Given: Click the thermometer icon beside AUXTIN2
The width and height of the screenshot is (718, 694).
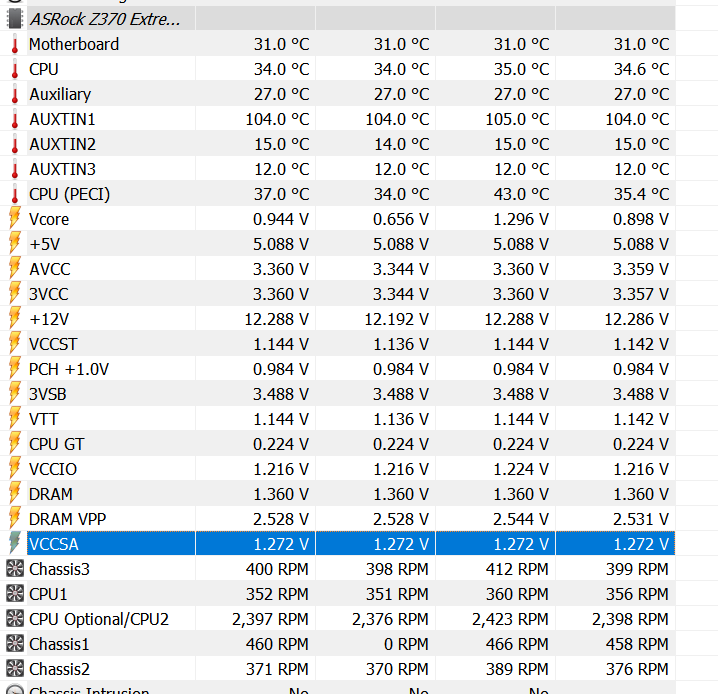Looking at the screenshot, I should coord(15,144).
